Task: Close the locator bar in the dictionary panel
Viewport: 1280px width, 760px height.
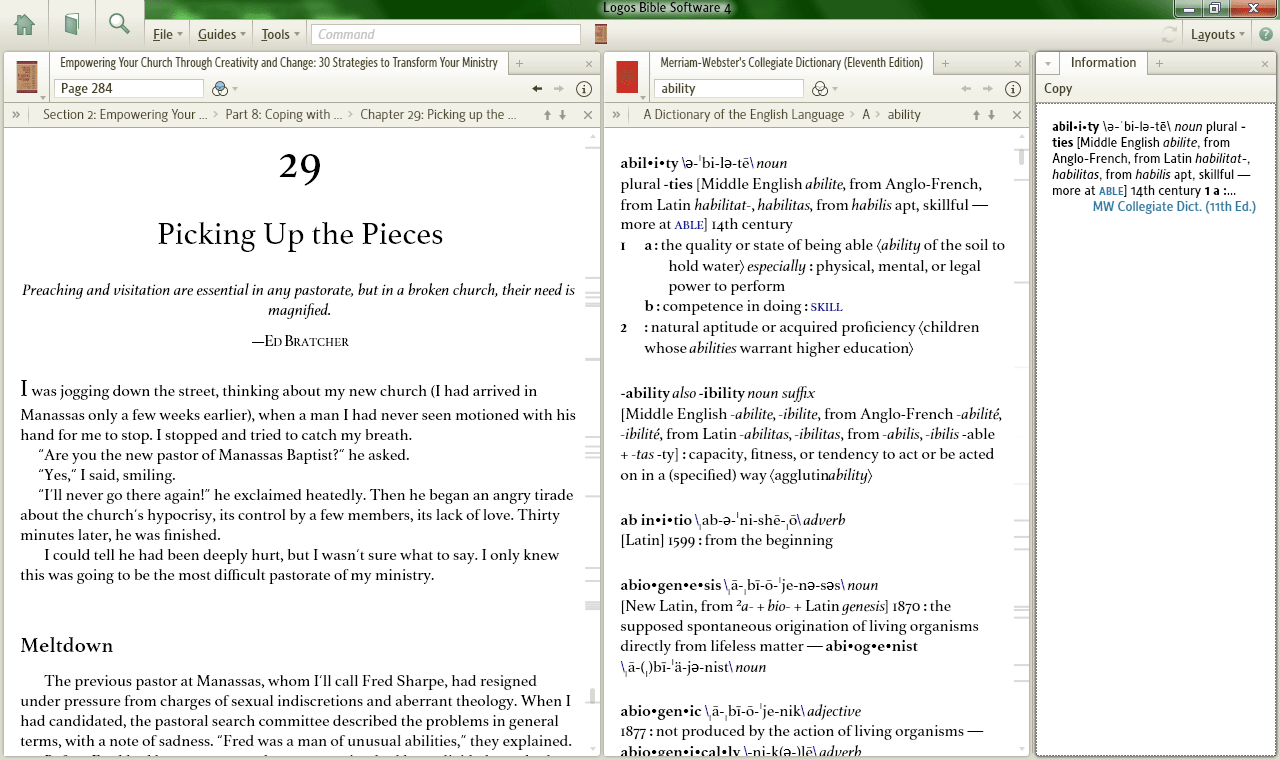Action: tap(1017, 115)
